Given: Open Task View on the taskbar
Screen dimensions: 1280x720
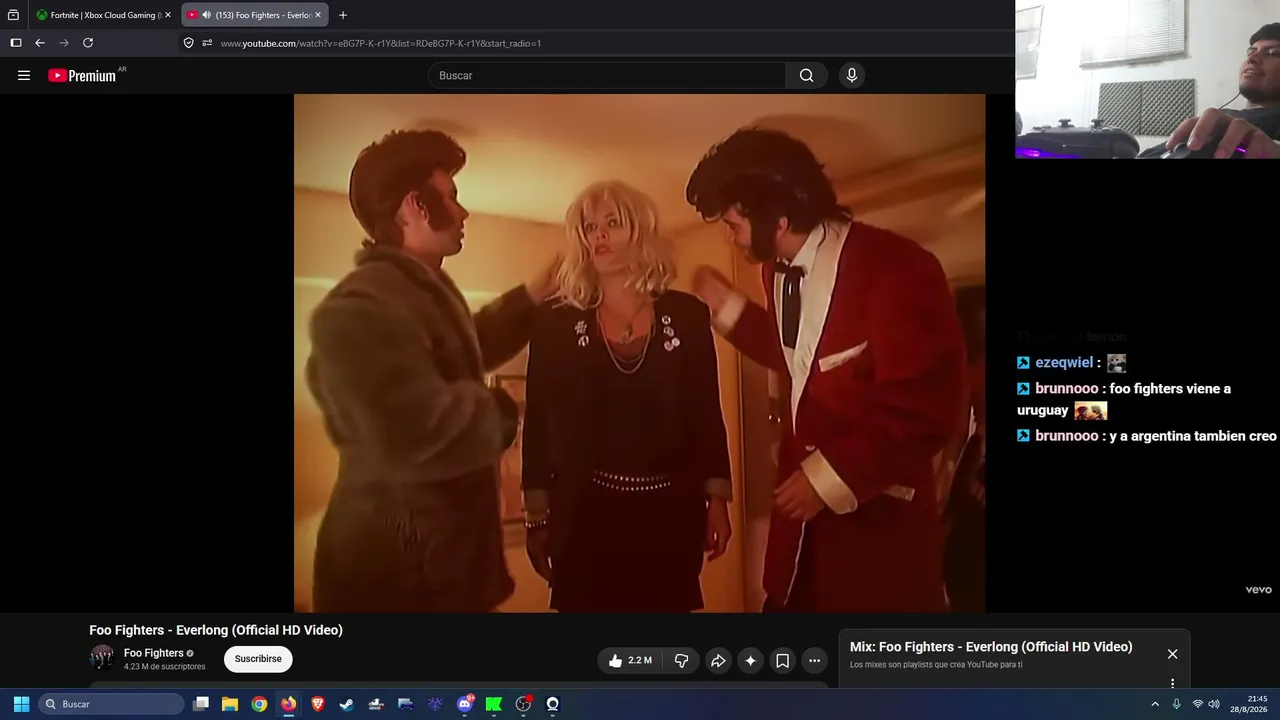Looking at the screenshot, I should [x=201, y=704].
